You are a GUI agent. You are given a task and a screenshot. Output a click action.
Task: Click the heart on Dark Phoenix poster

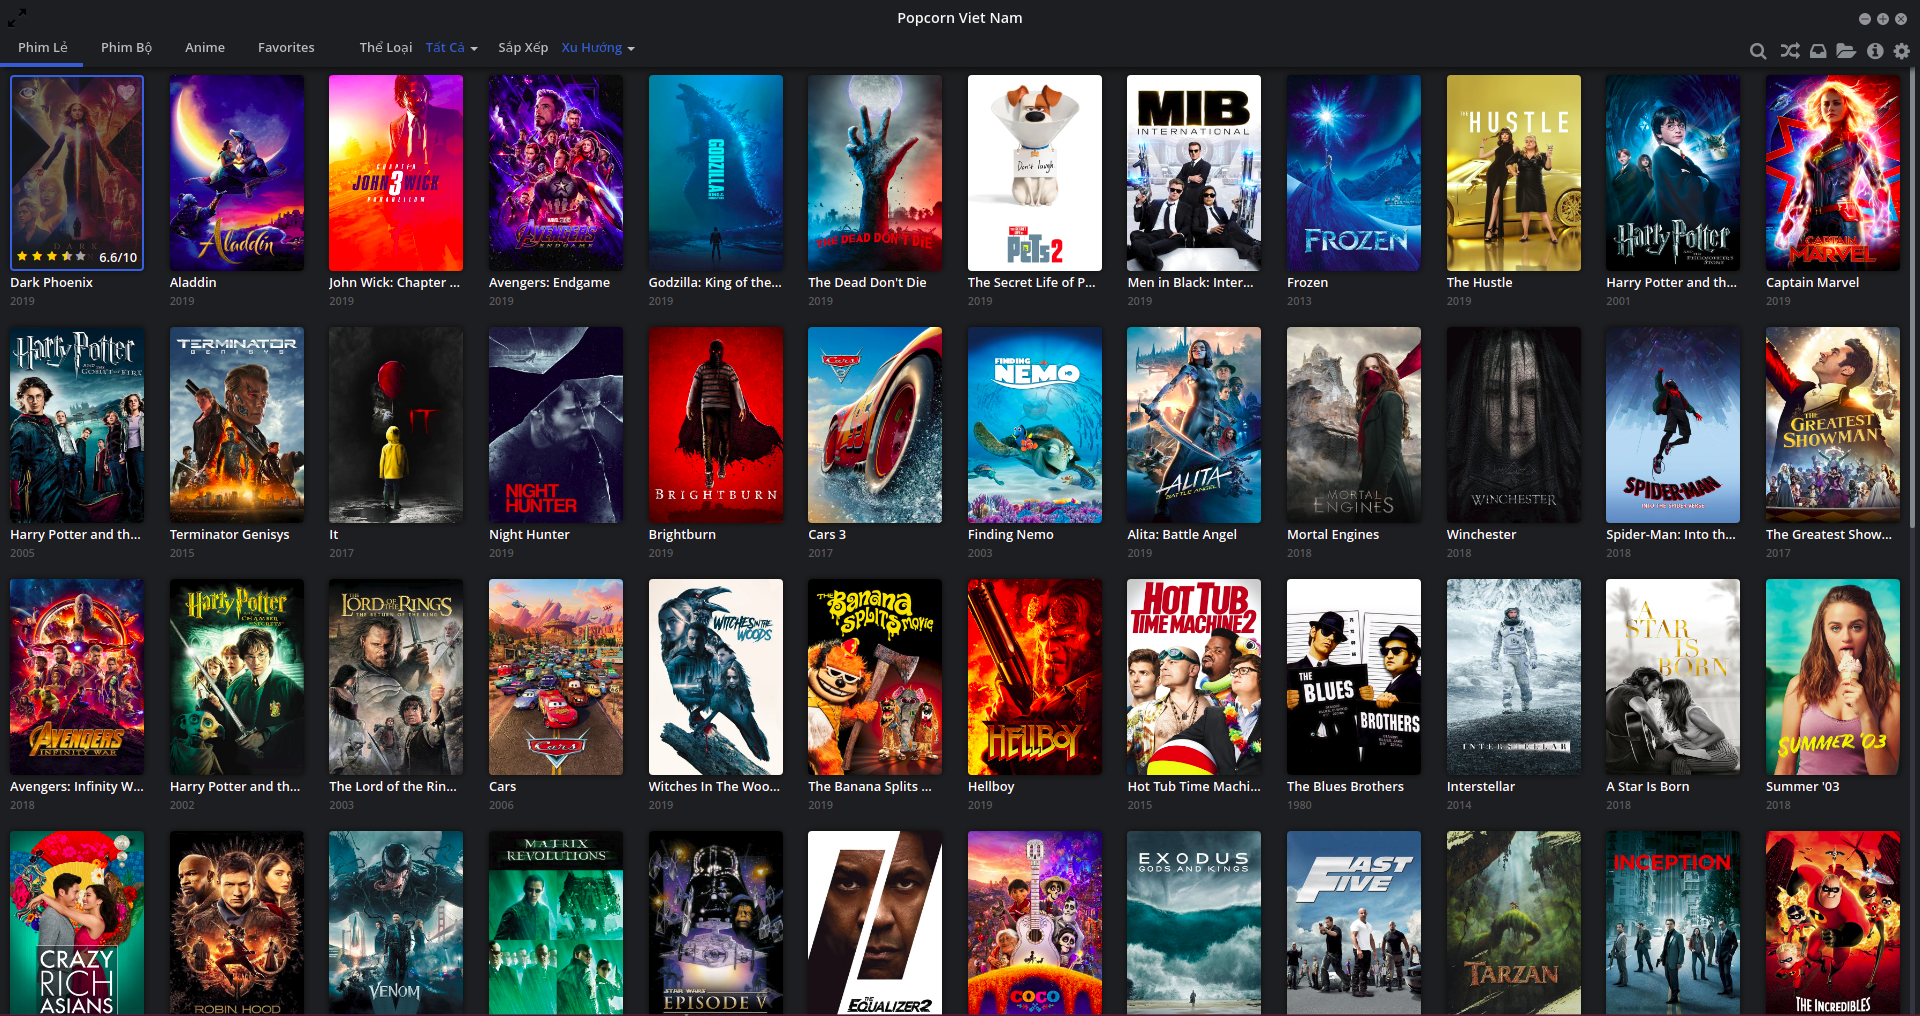[x=126, y=92]
